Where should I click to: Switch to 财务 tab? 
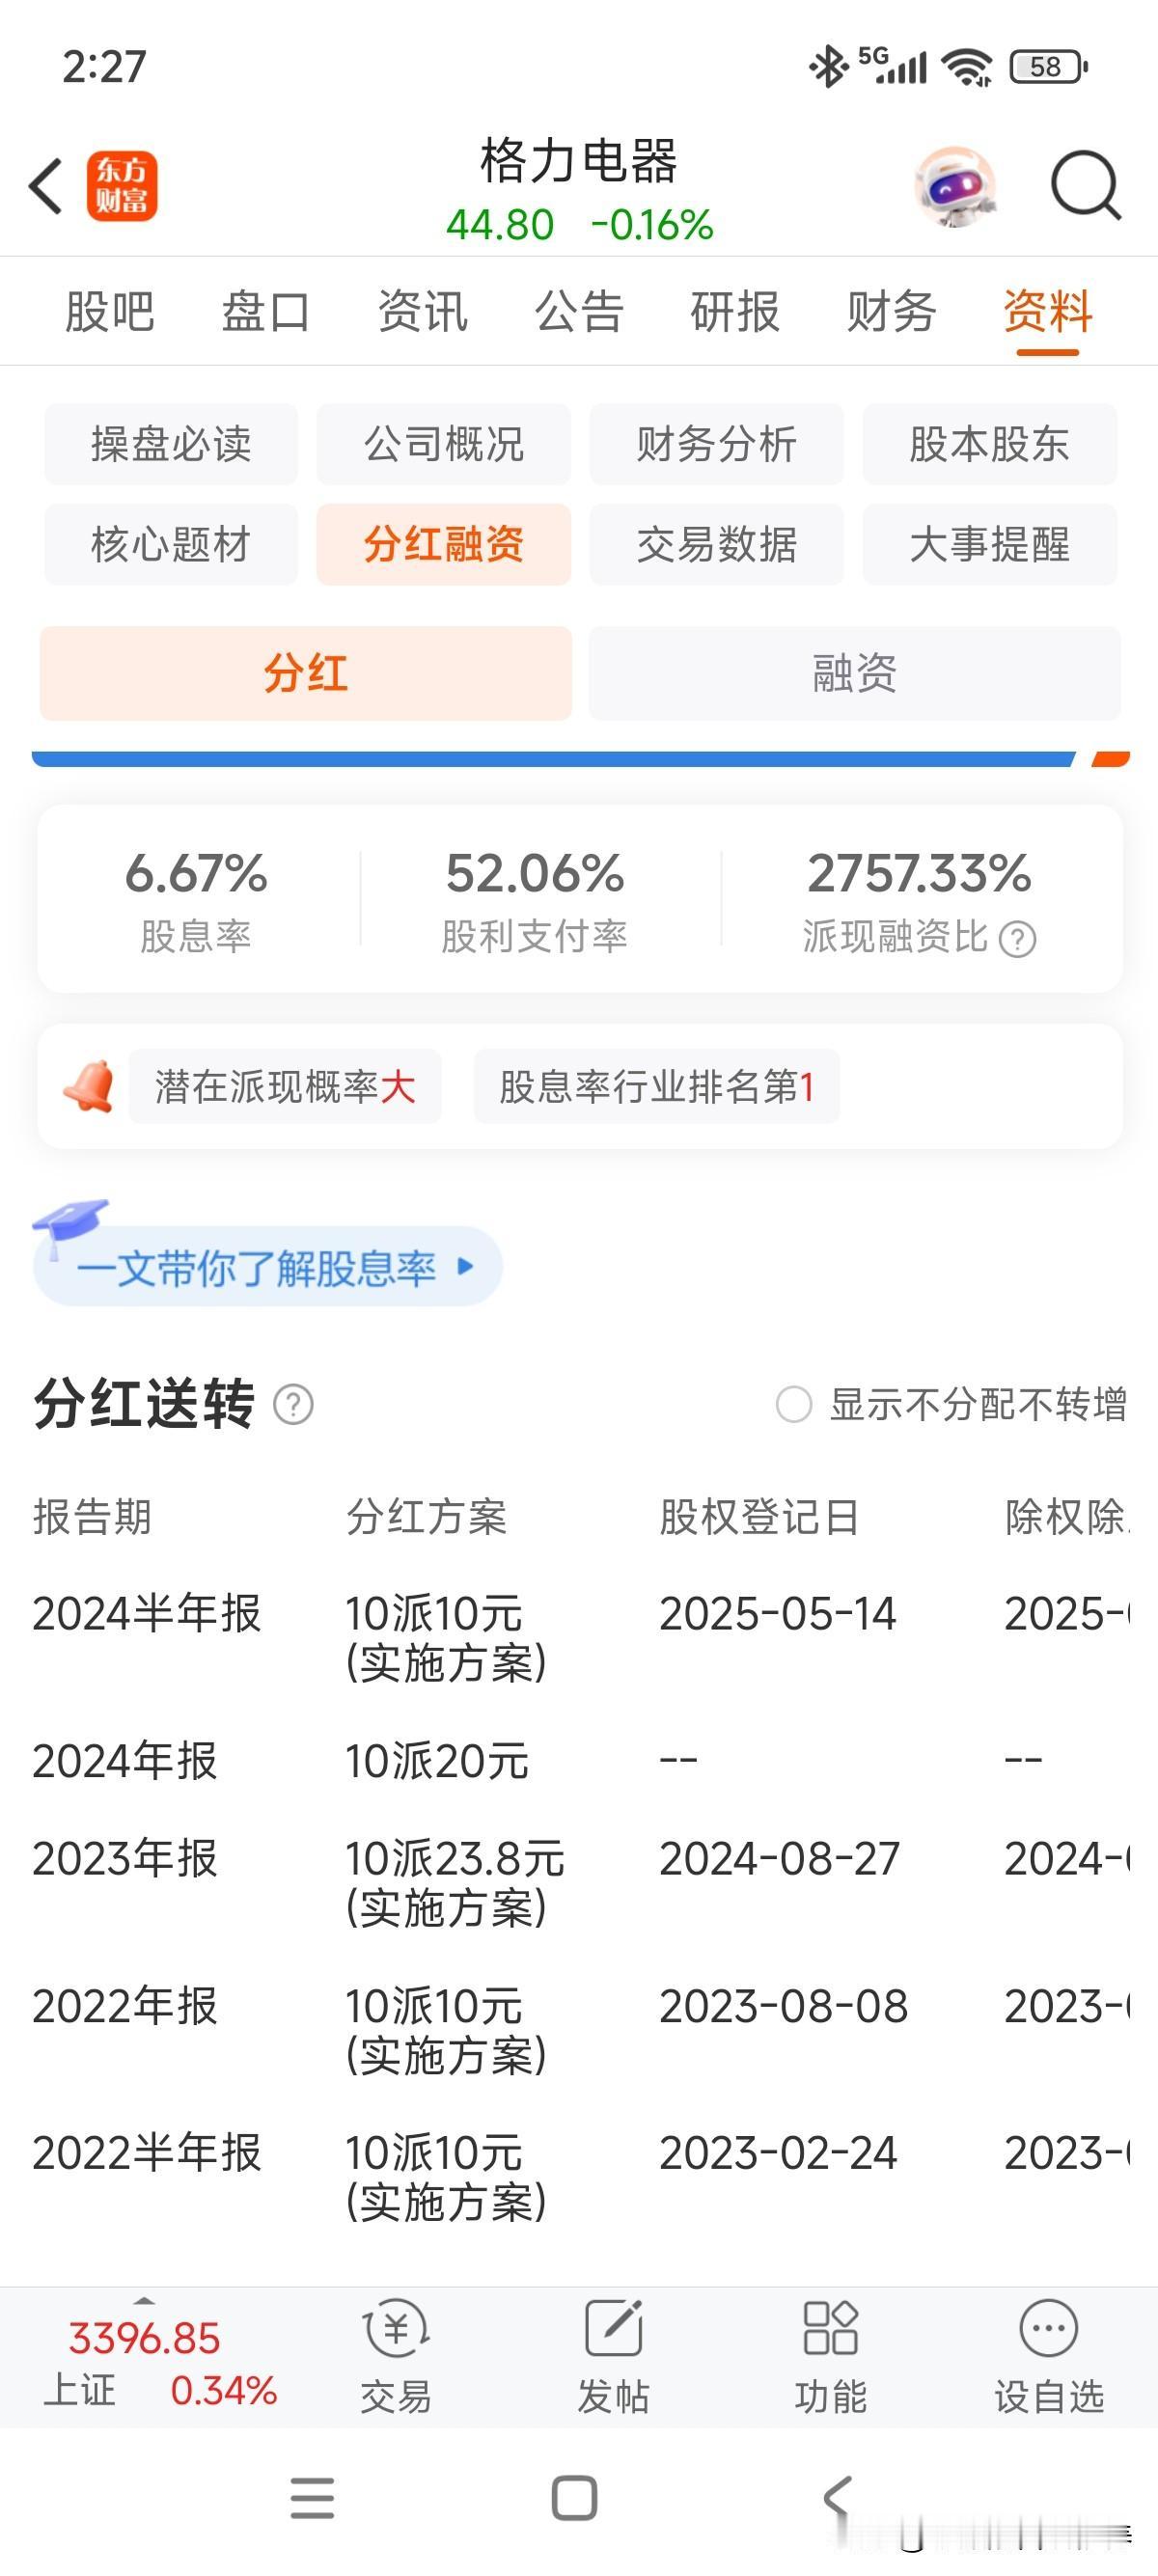click(891, 311)
